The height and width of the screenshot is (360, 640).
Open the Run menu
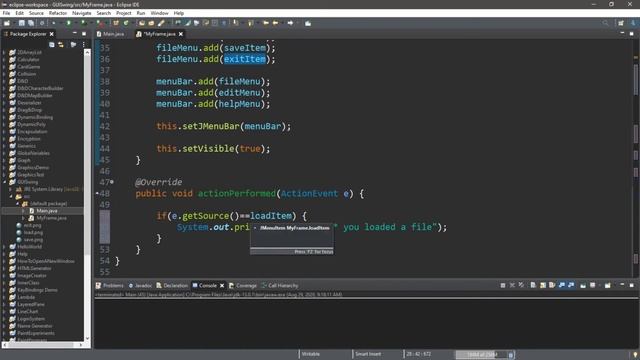pyautogui.click(x=141, y=13)
